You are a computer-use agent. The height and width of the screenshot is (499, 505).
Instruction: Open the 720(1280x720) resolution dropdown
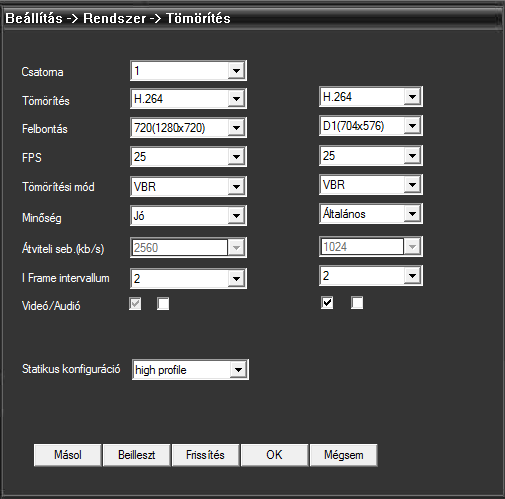188,127
